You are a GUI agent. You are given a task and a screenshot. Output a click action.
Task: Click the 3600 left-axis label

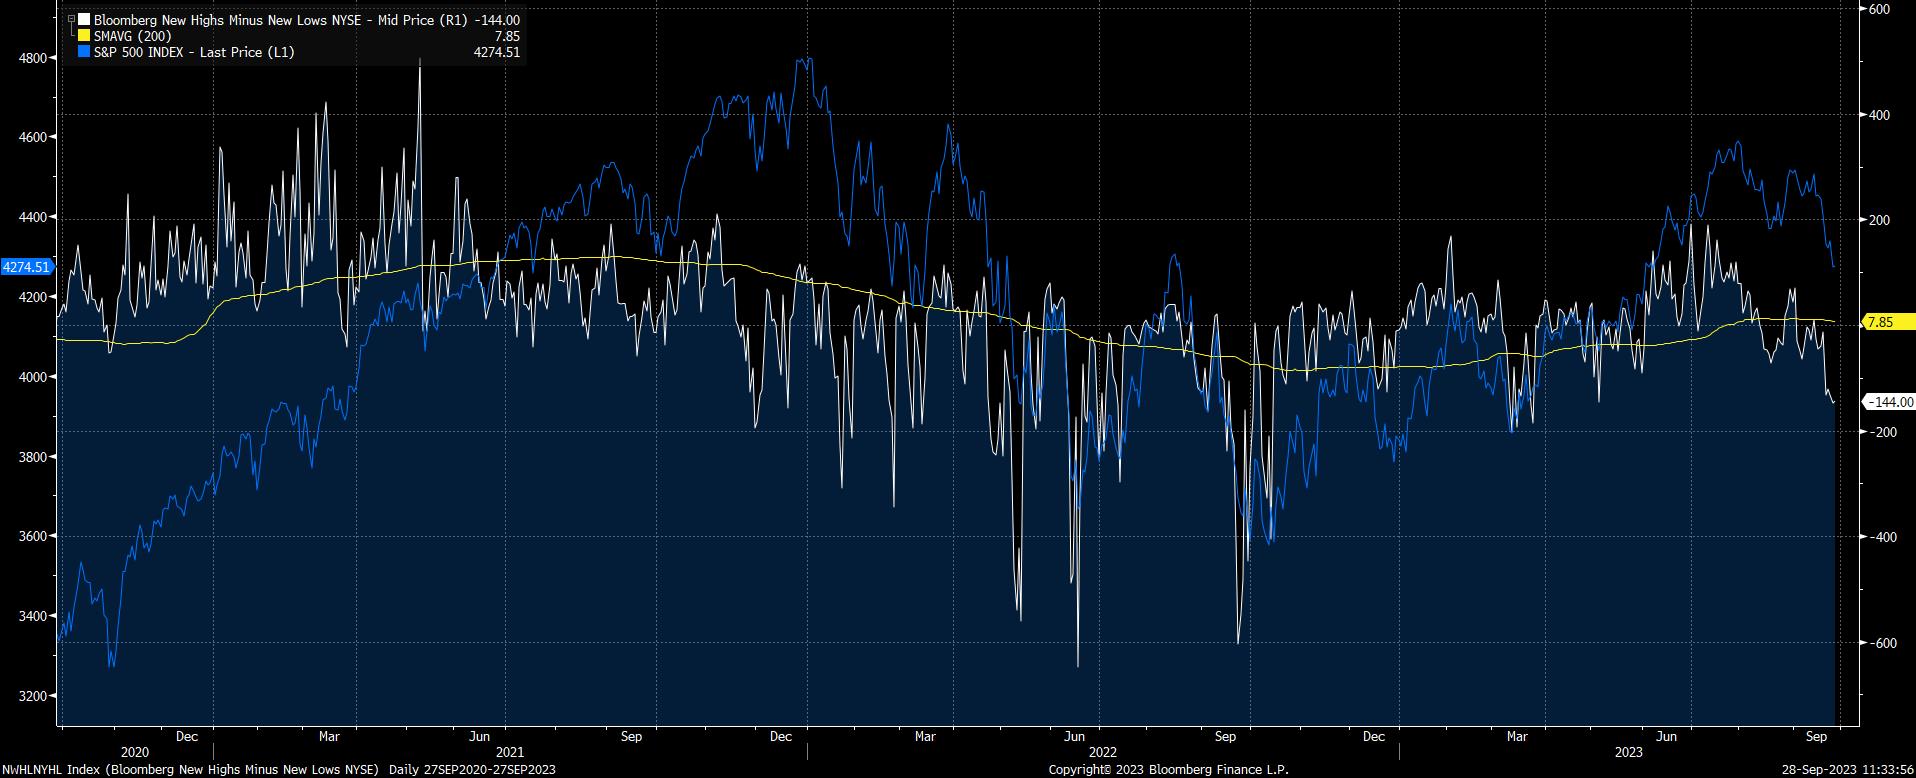(x=33, y=537)
